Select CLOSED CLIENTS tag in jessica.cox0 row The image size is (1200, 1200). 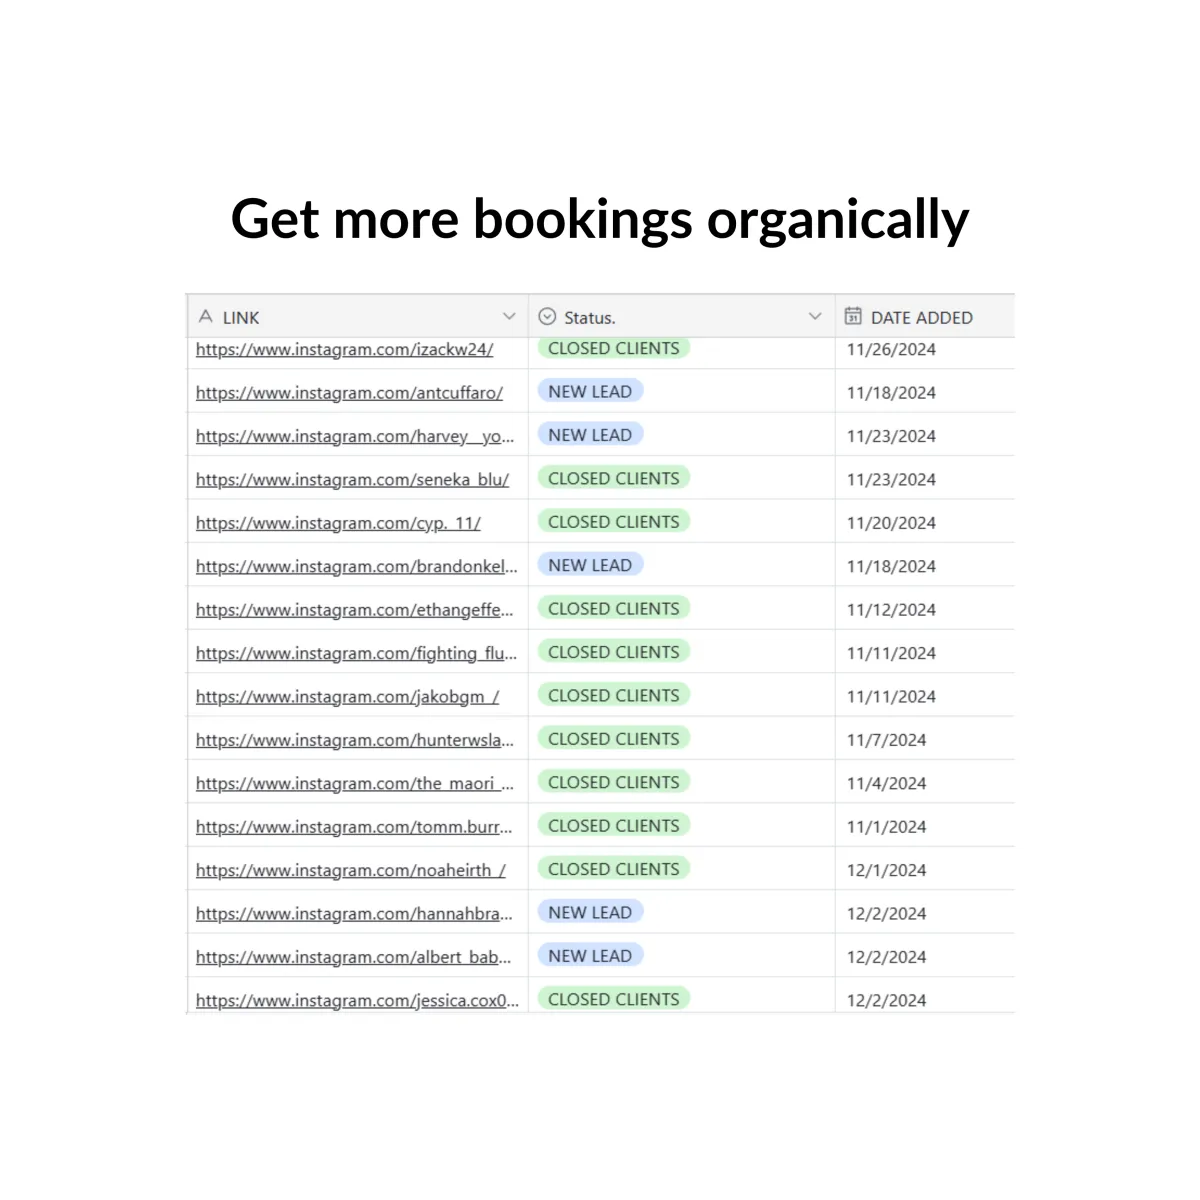[614, 1000]
